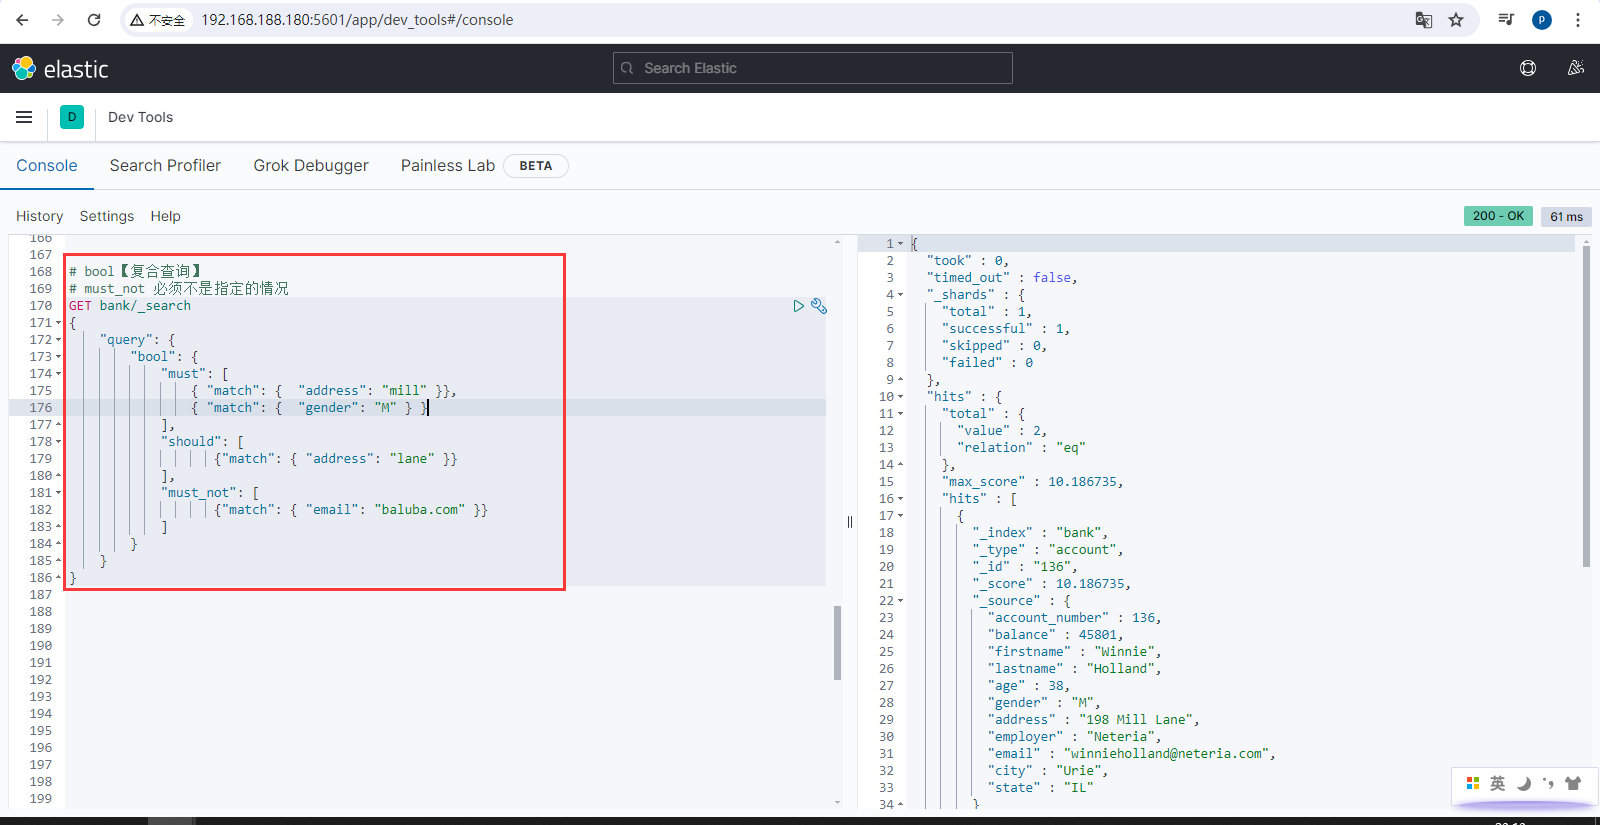The width and height of the screenshot is (1600, 825).
Task: Toggle the IME English mode indicator
Action: click(1497, 783)
